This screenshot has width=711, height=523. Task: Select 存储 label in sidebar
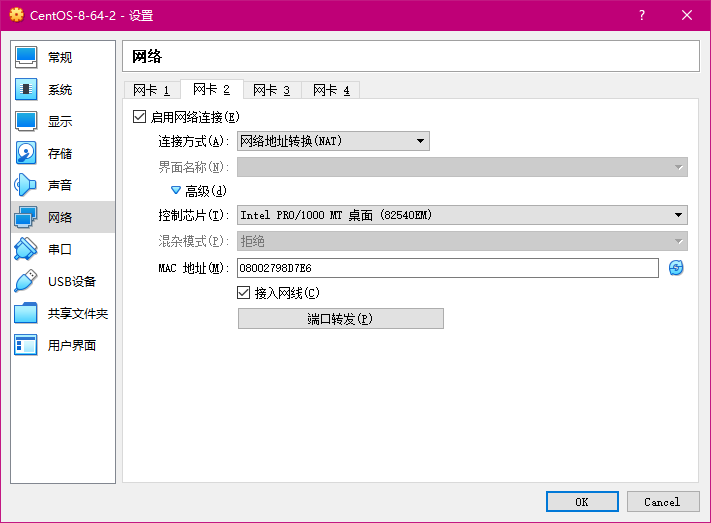[60, 153]
